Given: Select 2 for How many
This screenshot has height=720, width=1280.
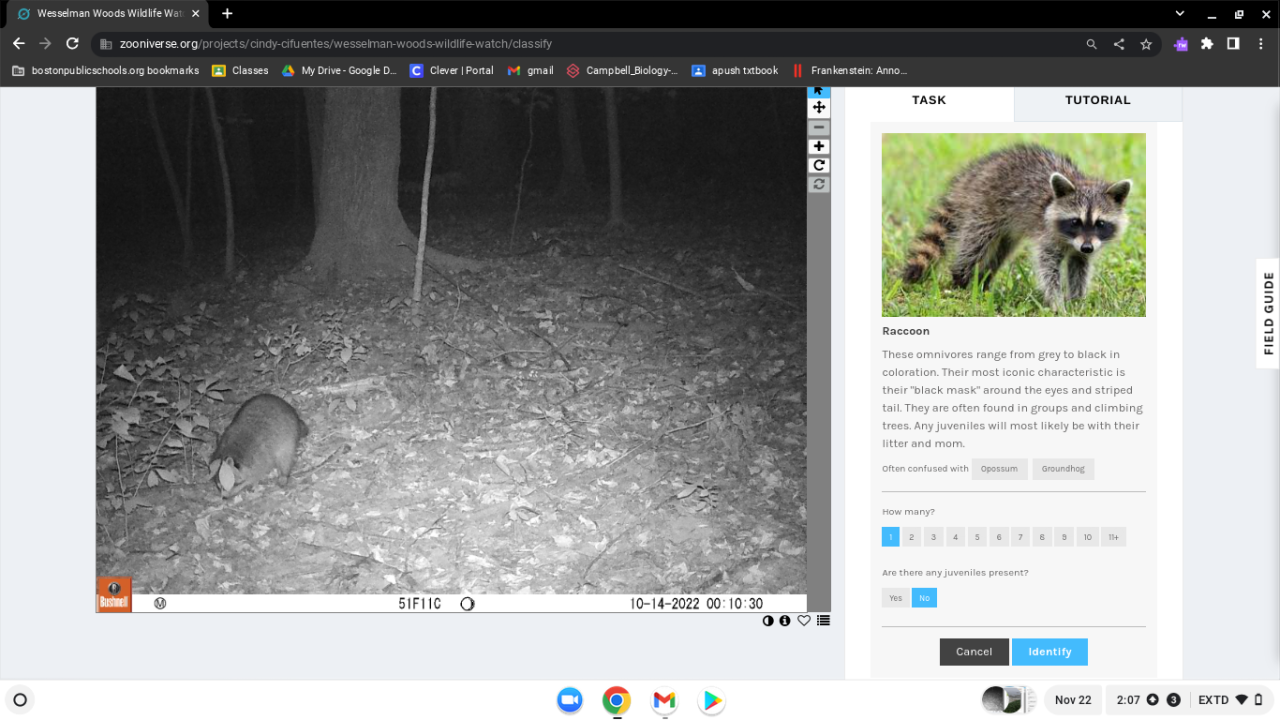Looking at the screenshot, I should tap(912, 537).
